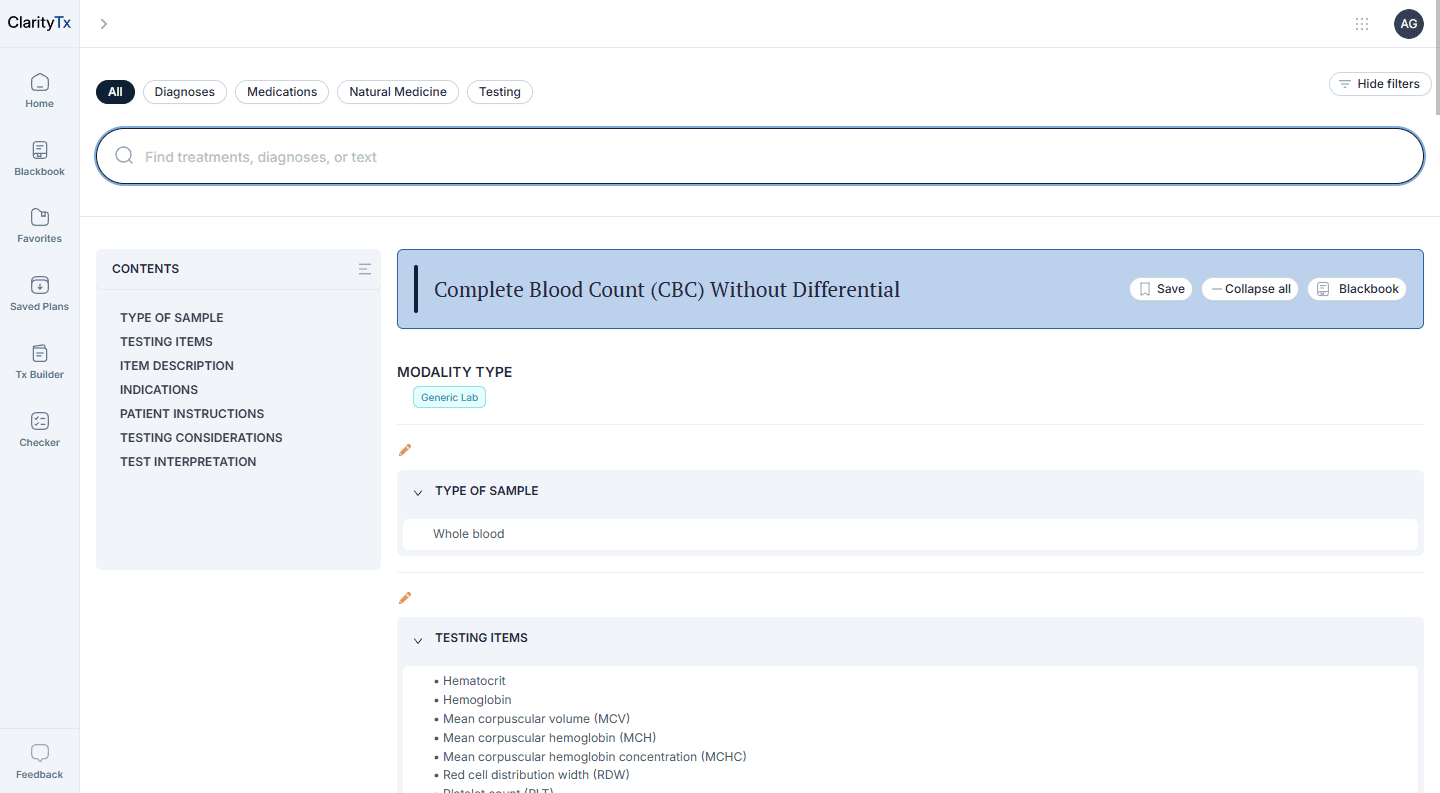This screenshot has width=1440, height=793.
Task: Collapse the Testing Items section chevron
Action: [418, 639]
